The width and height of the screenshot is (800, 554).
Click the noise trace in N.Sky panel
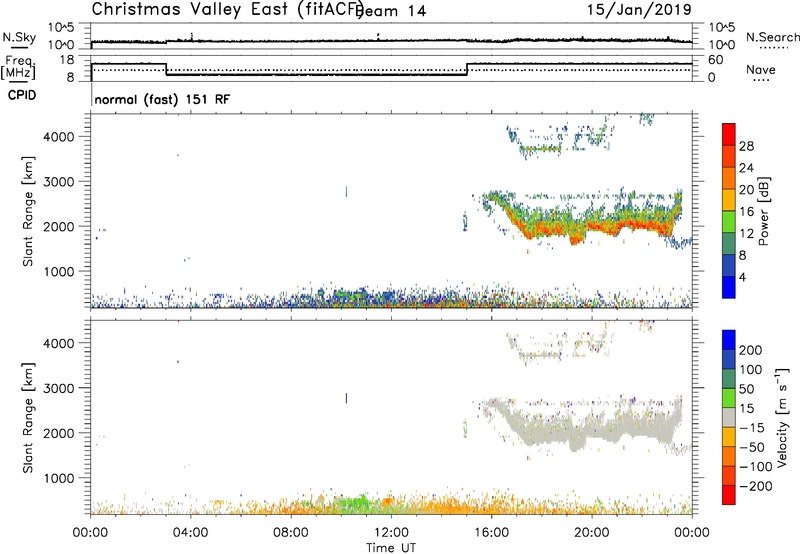391,41
